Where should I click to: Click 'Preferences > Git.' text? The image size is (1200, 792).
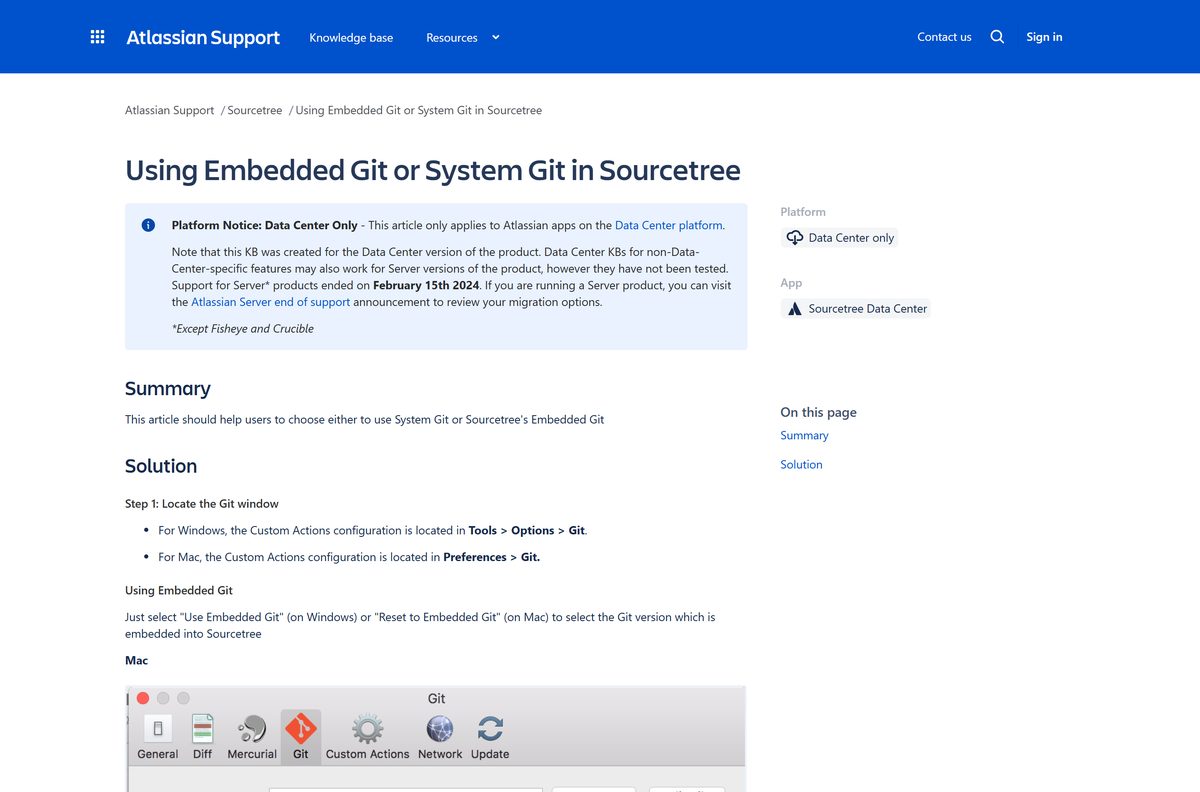492,557
